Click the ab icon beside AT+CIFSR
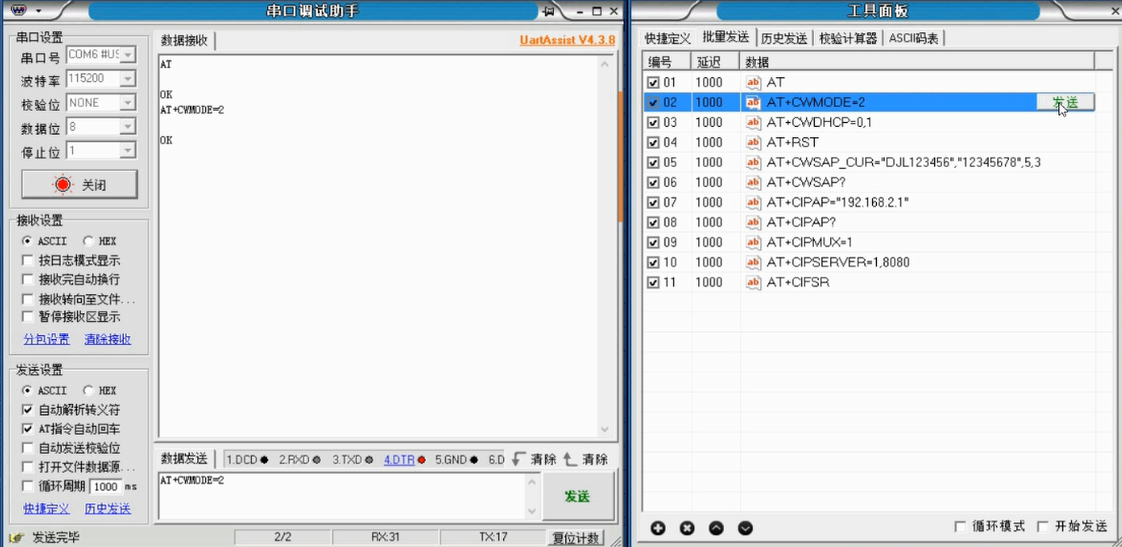 tap(753, 283)
